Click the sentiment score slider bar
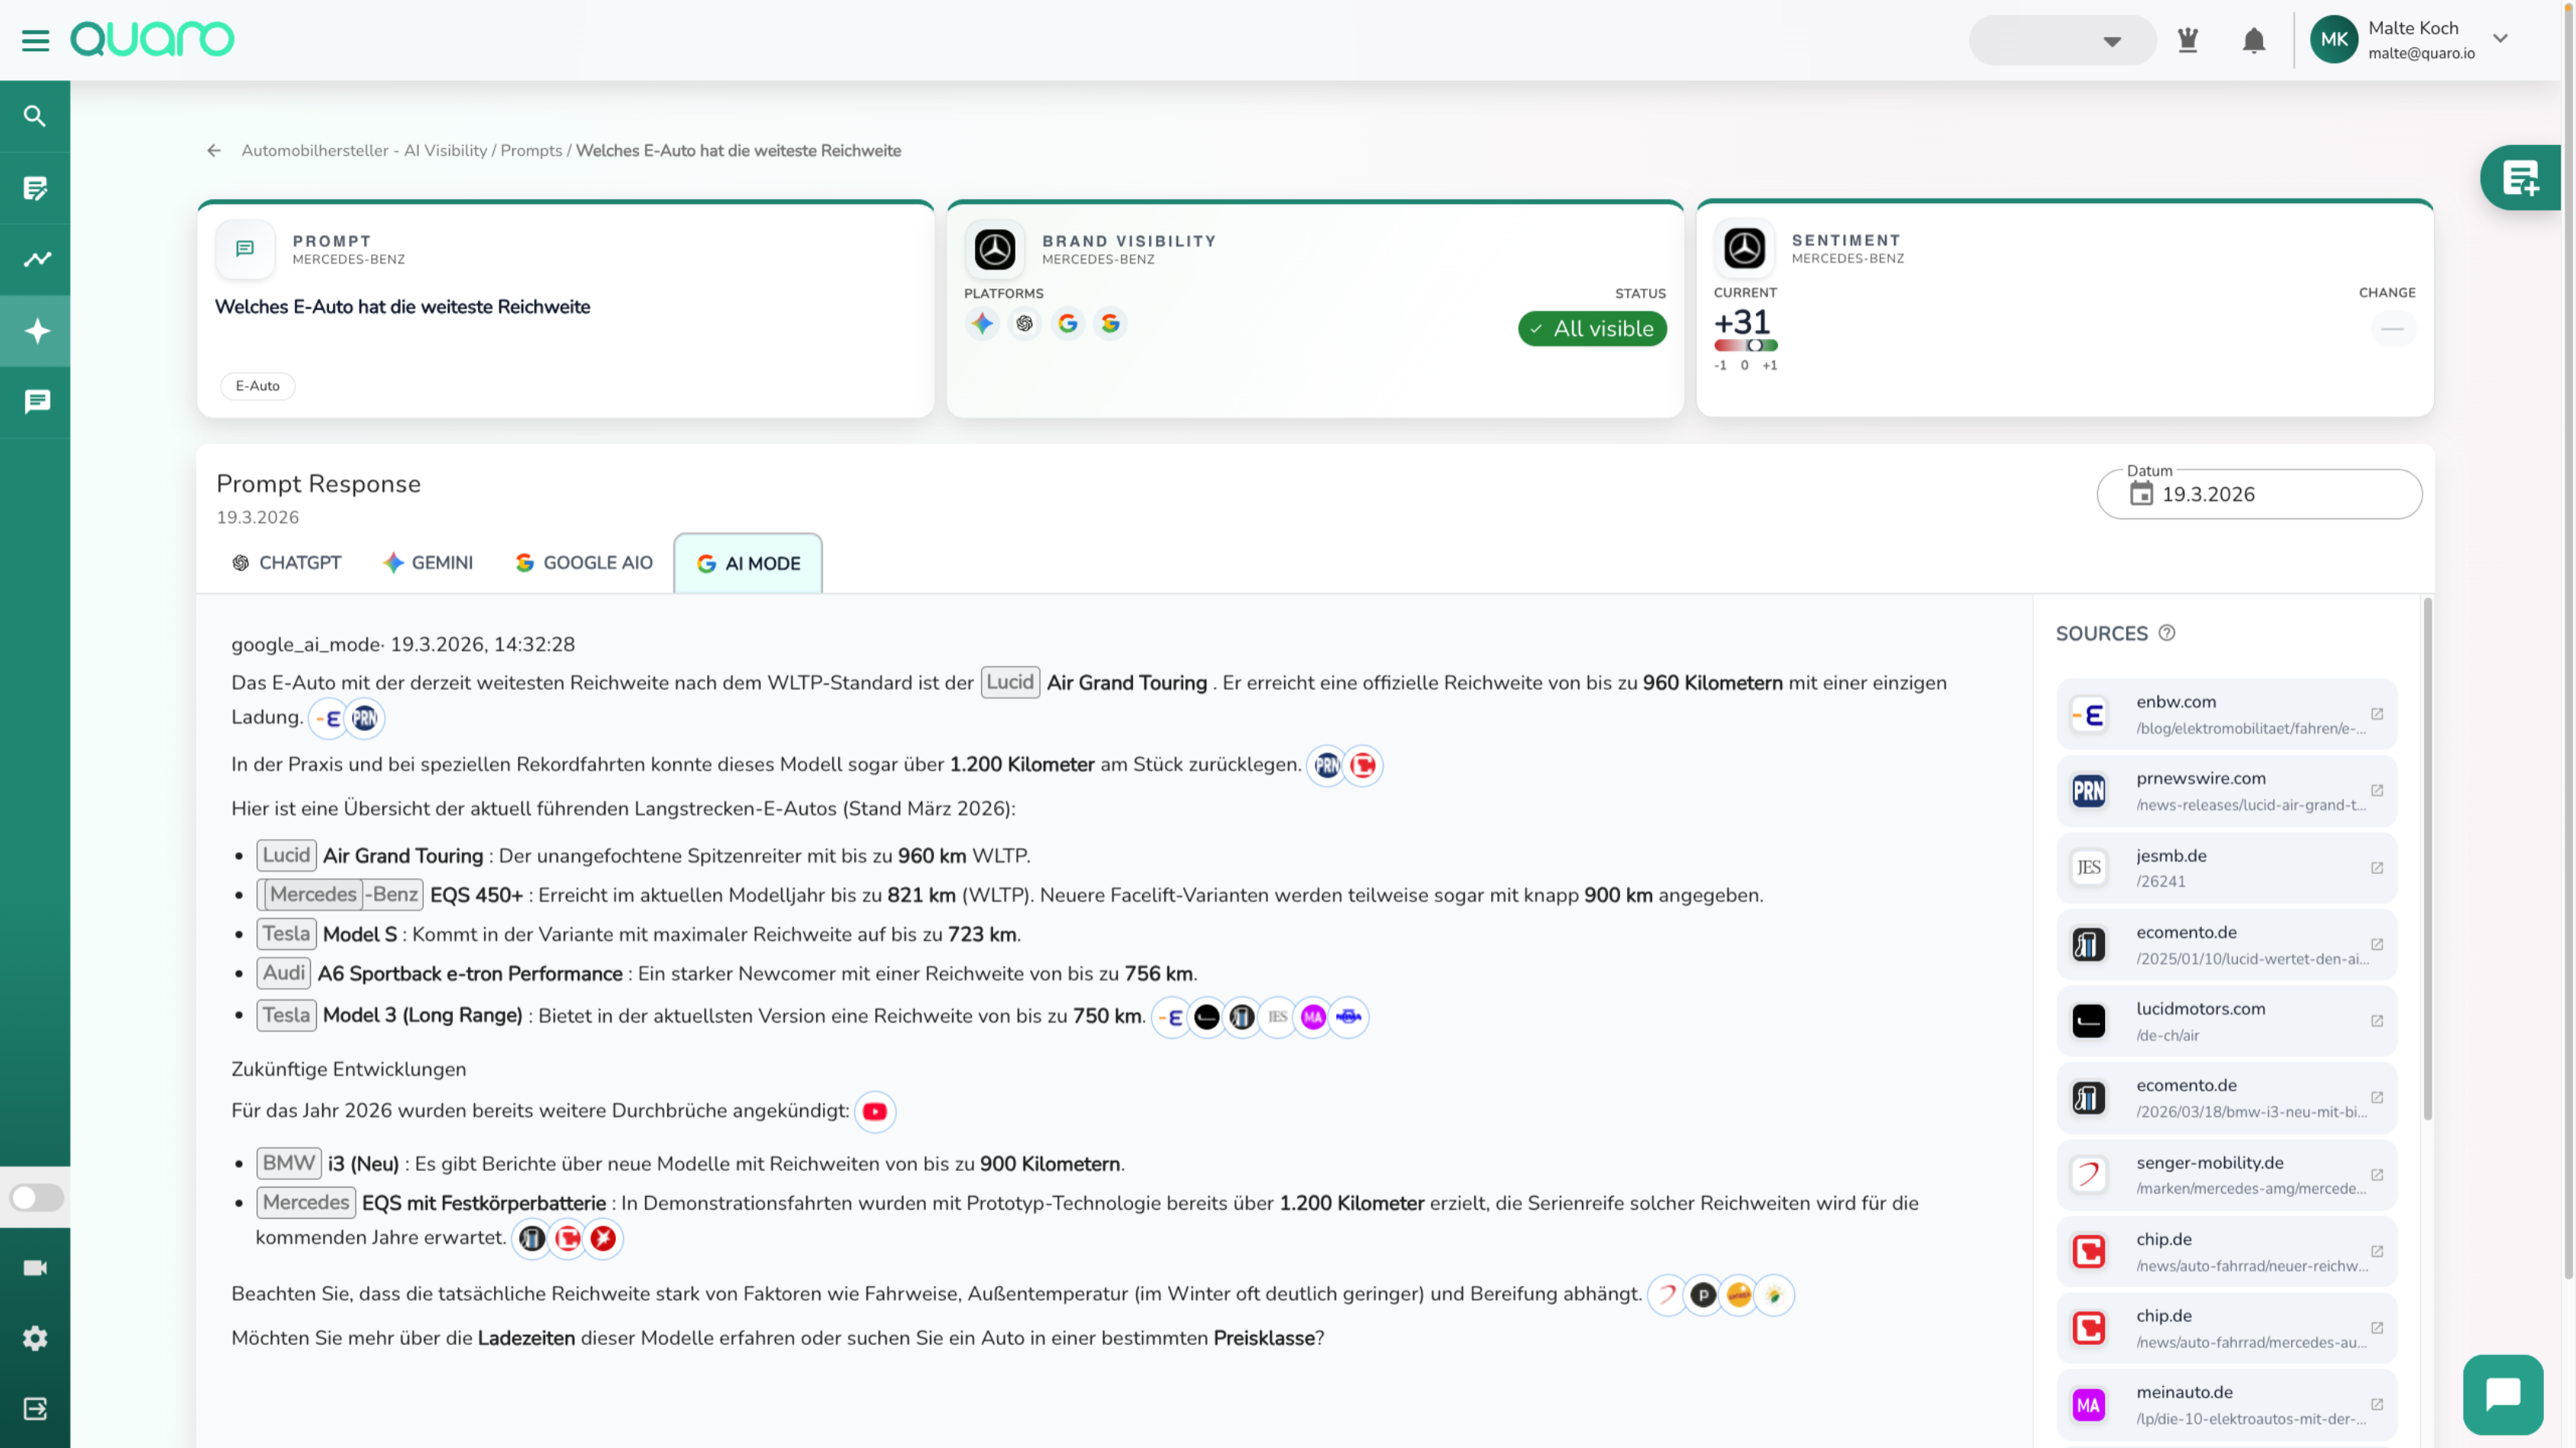 [1745, 345]
